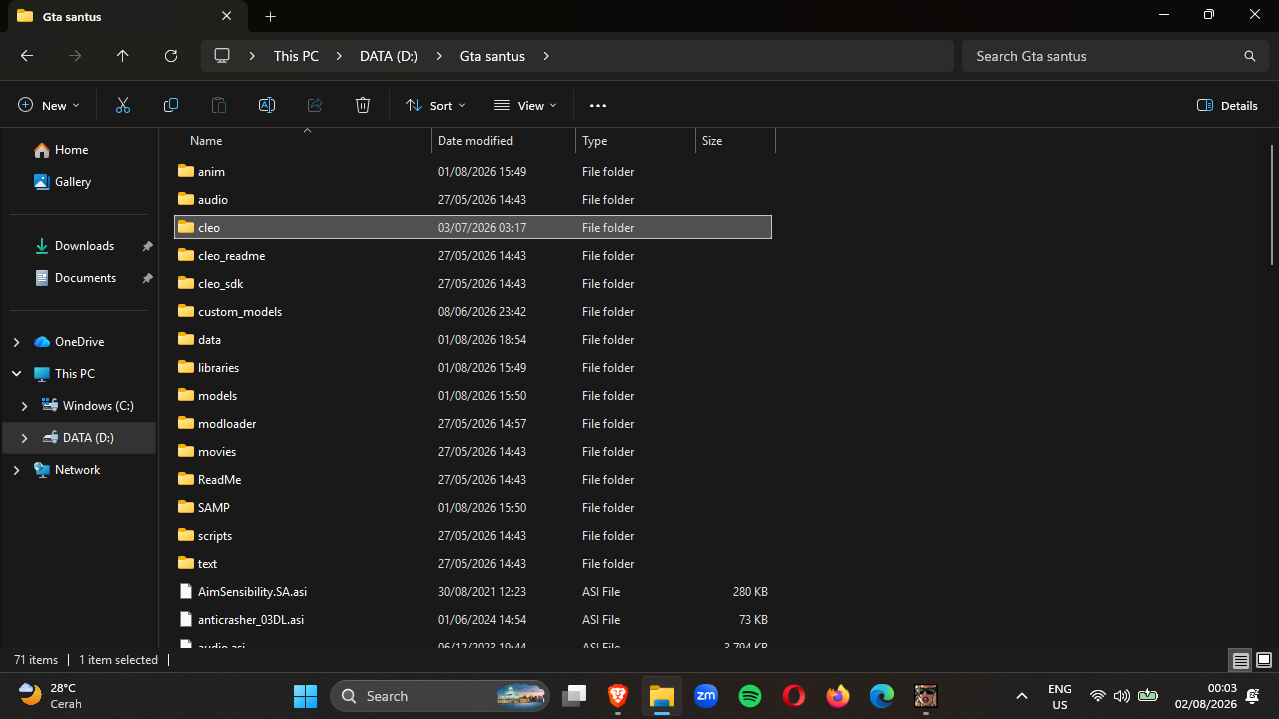1279x719 pixels.
Task: Click DATA (D:) in address breadcrumb
Action: tap(389, 56)
